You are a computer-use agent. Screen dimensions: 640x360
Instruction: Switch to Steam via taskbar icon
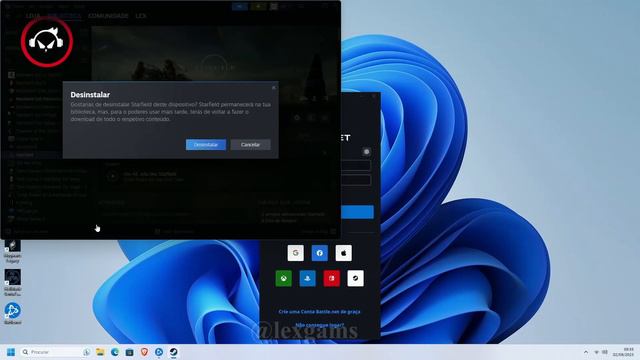click(173, 352)
